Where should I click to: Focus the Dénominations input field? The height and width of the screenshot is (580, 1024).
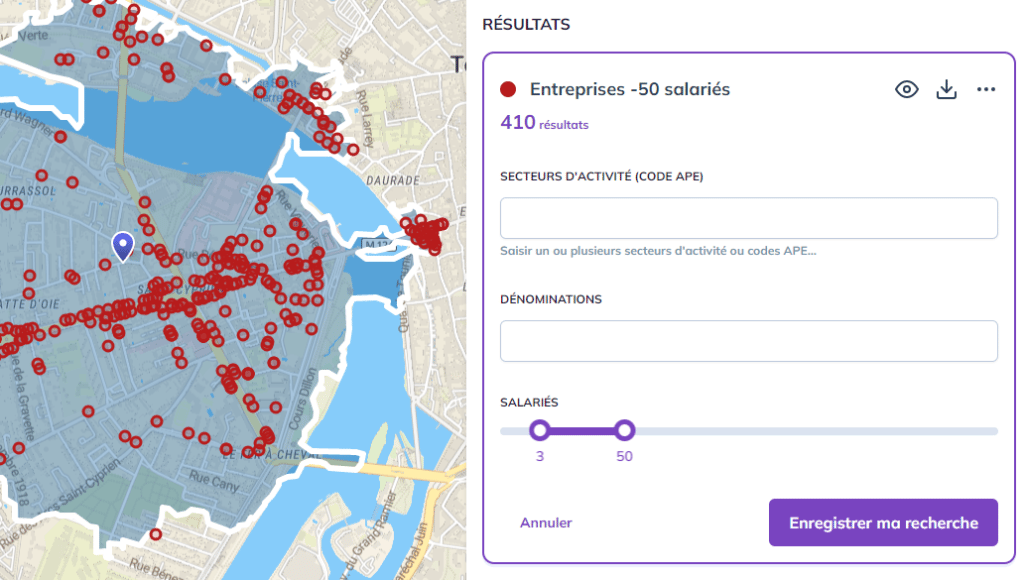click(748, 341)
